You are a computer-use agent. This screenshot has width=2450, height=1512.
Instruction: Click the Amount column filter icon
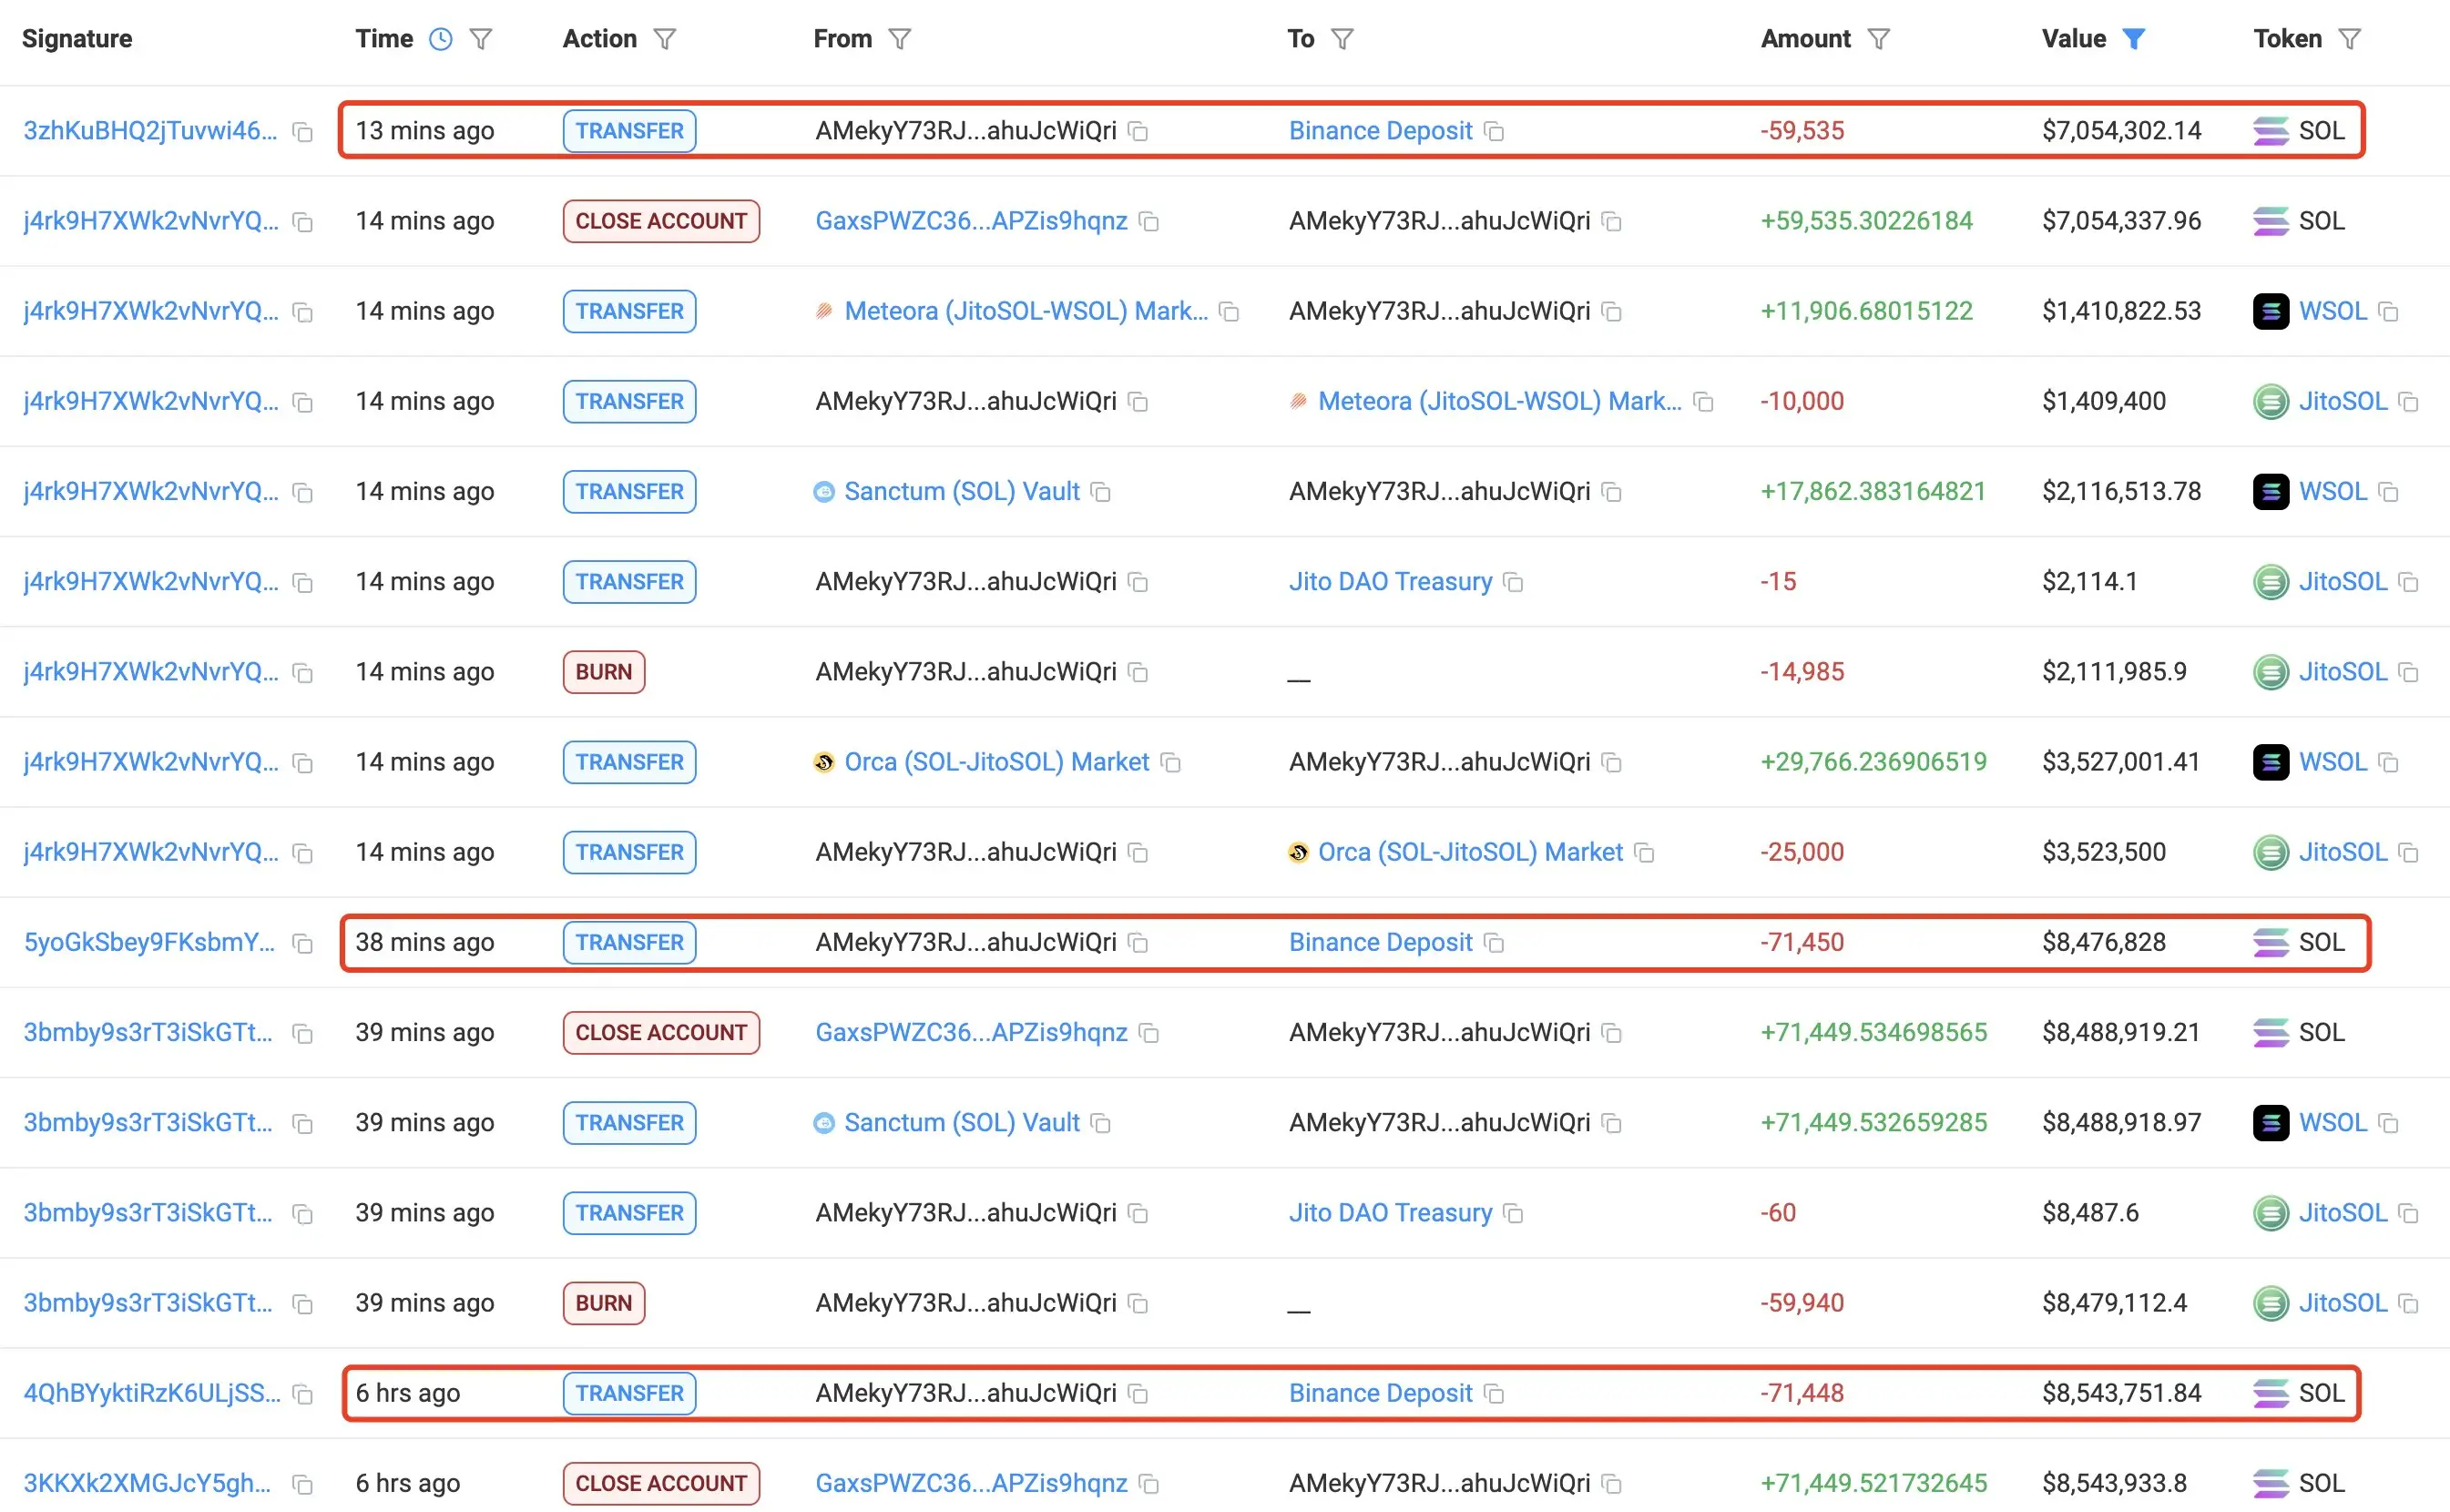[x=1879, y=39]
